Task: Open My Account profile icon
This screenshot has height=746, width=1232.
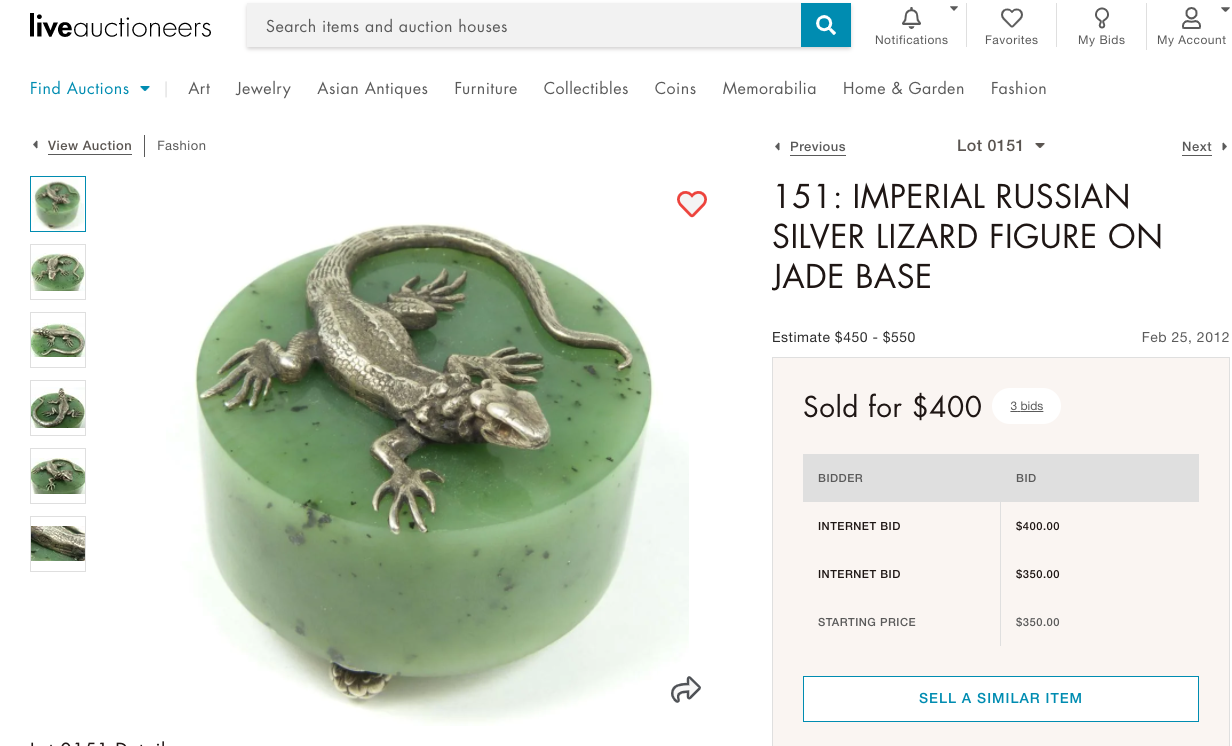Action: coord(1191,19)
